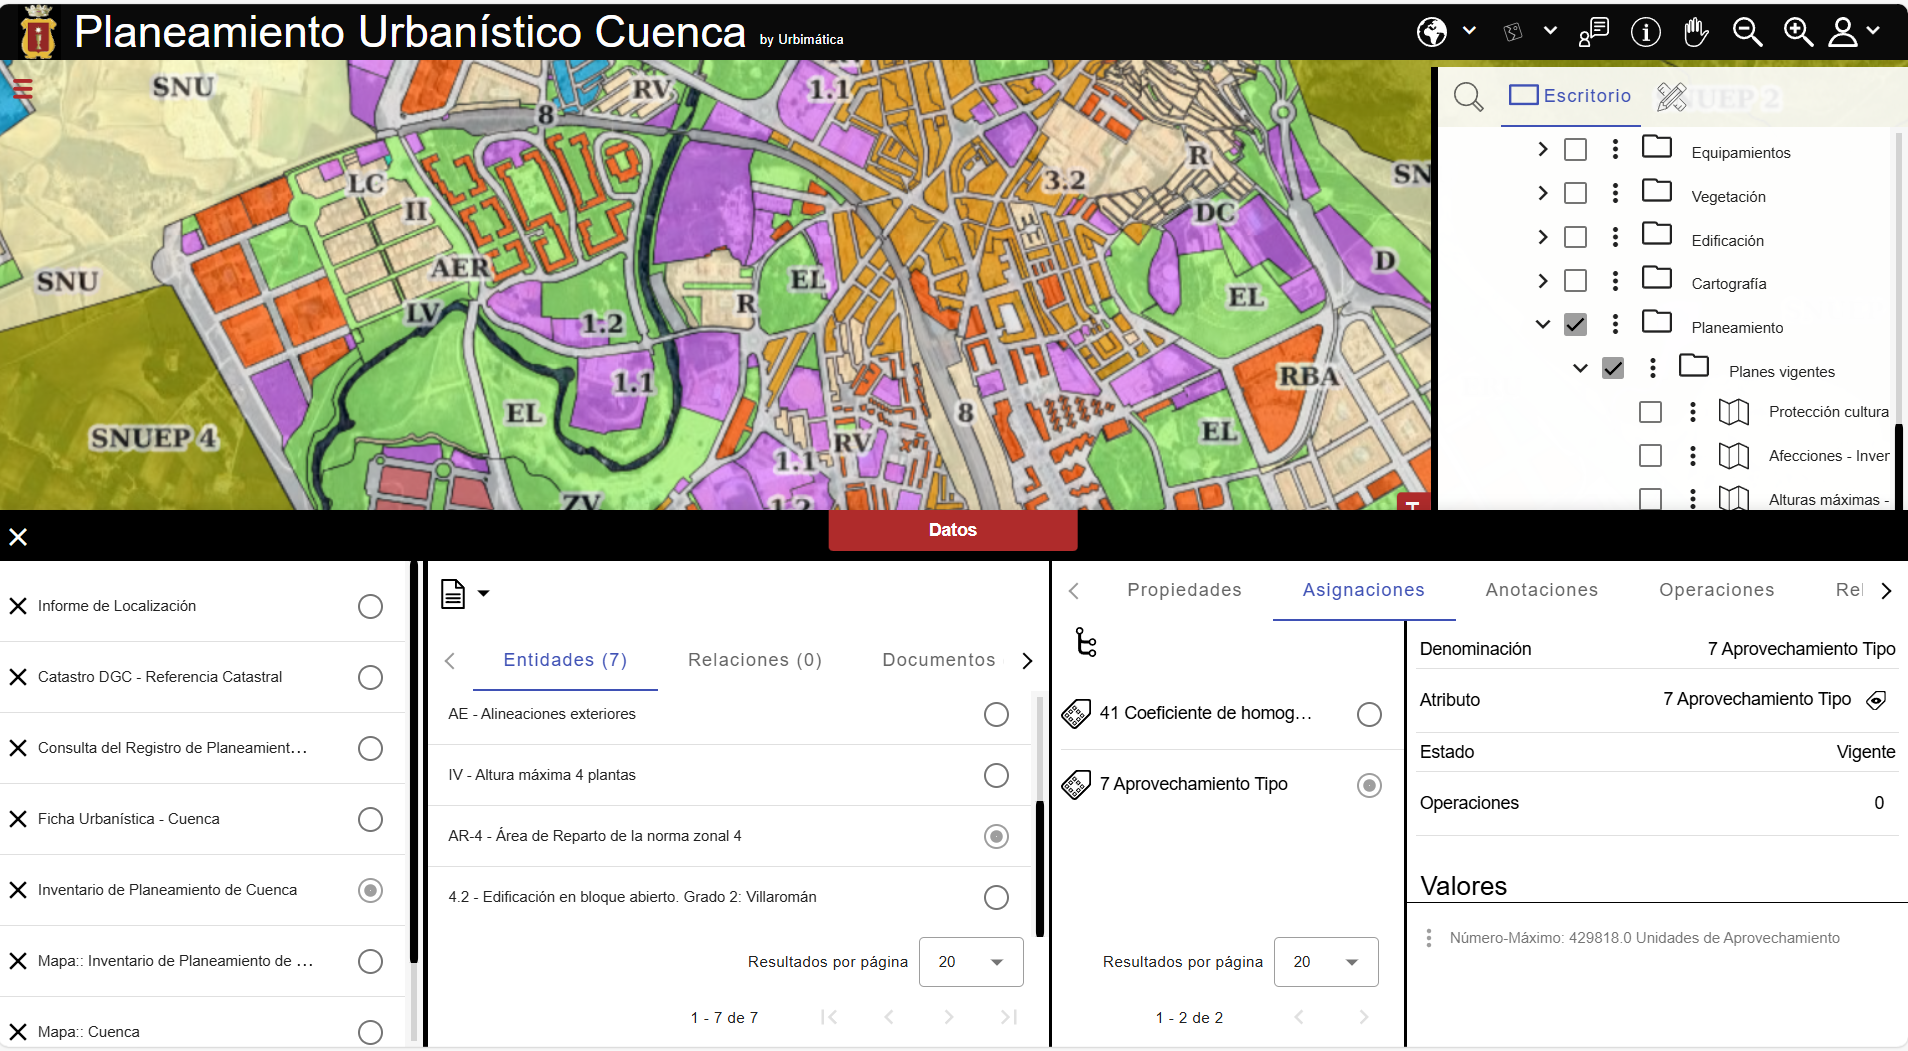
Task: Expand the Cartografía folder
Action: tap(1542, 281)
